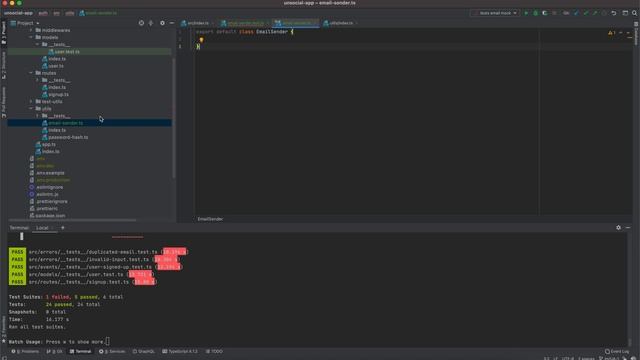The height and width of the screenshot is (360, 640).
Task: Expand the test-utils folder arrow
Action: pos(31,102)
